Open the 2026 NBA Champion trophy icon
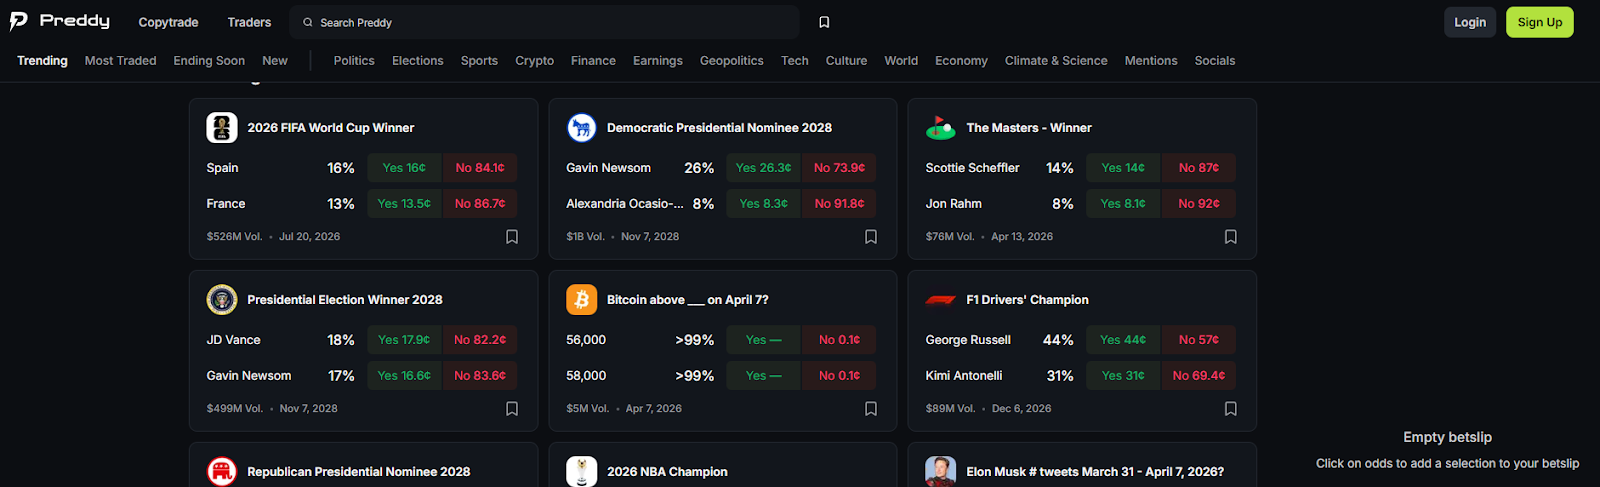 pos(582,472)
